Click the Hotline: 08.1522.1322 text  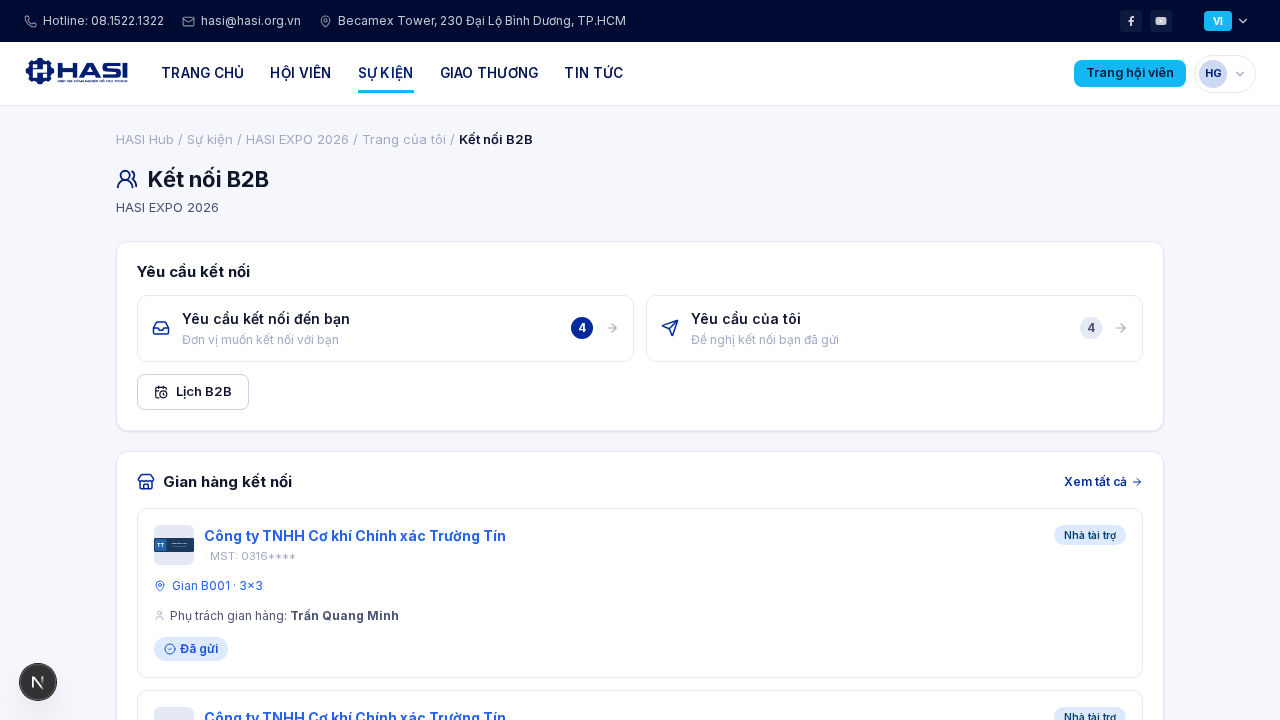tap(103, 21)
